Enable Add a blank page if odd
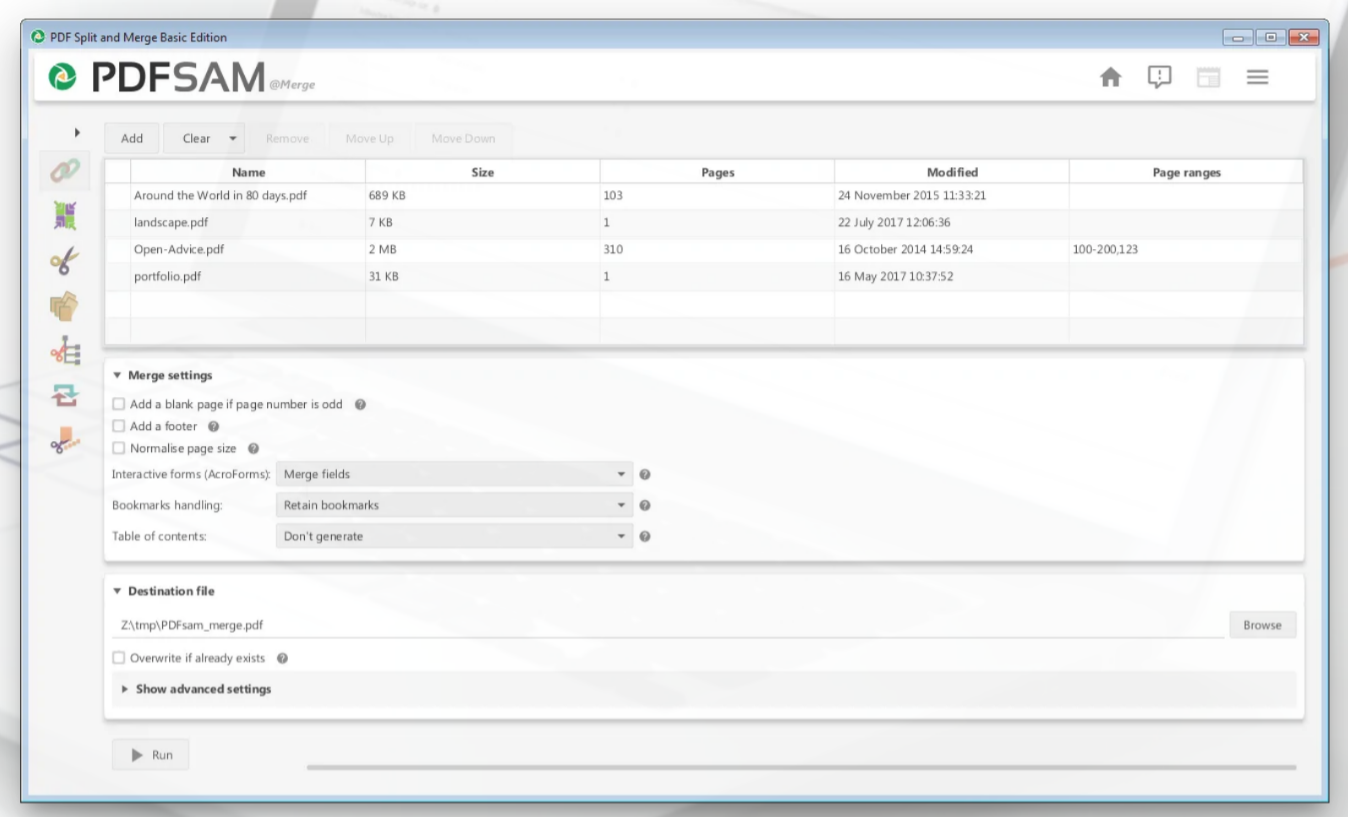 tap(119, 405)
